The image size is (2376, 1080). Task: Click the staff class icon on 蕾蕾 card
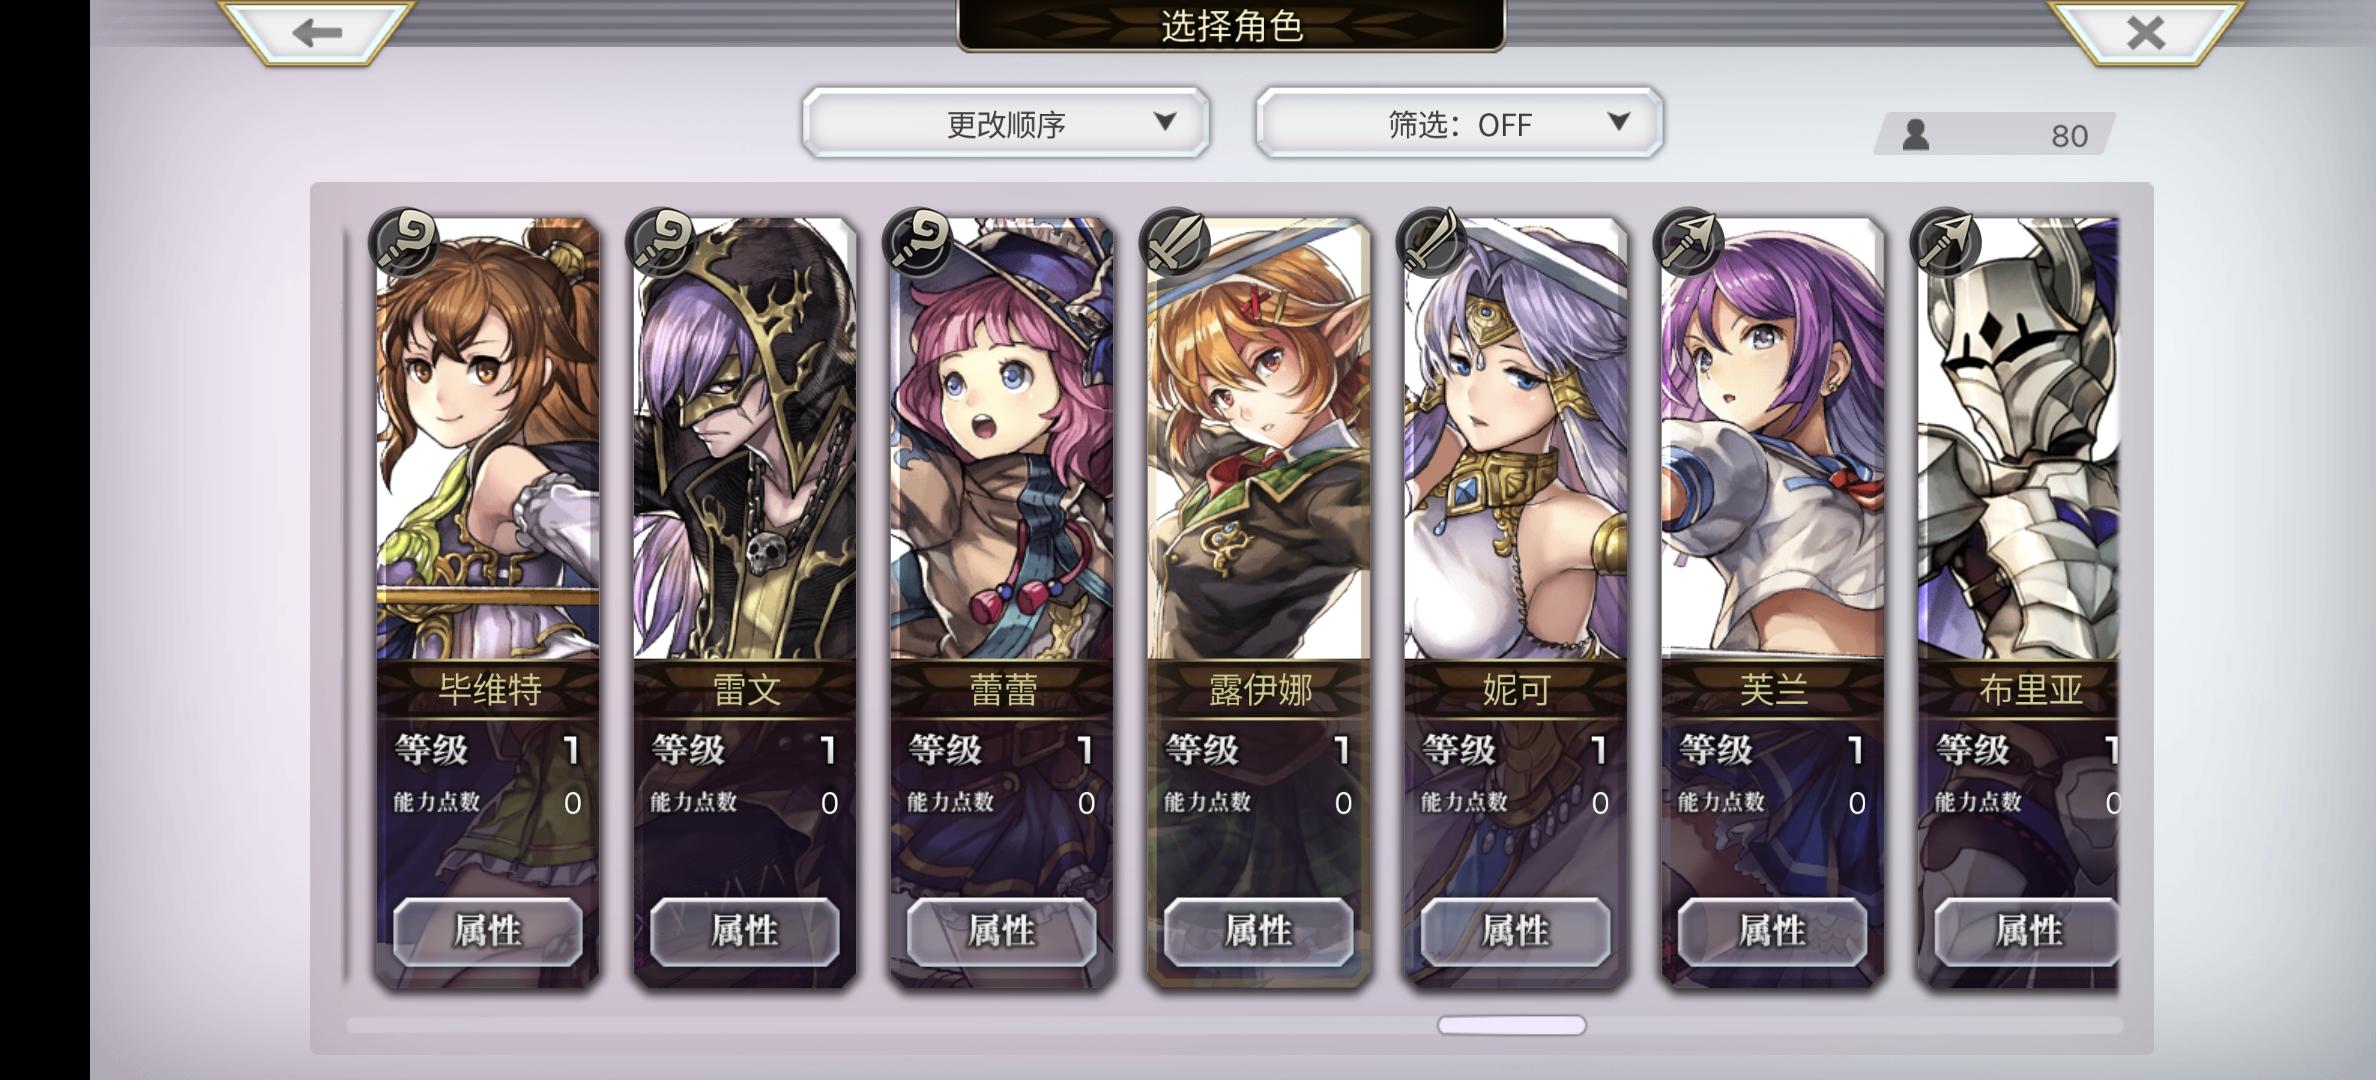click(x=918, y=243)
